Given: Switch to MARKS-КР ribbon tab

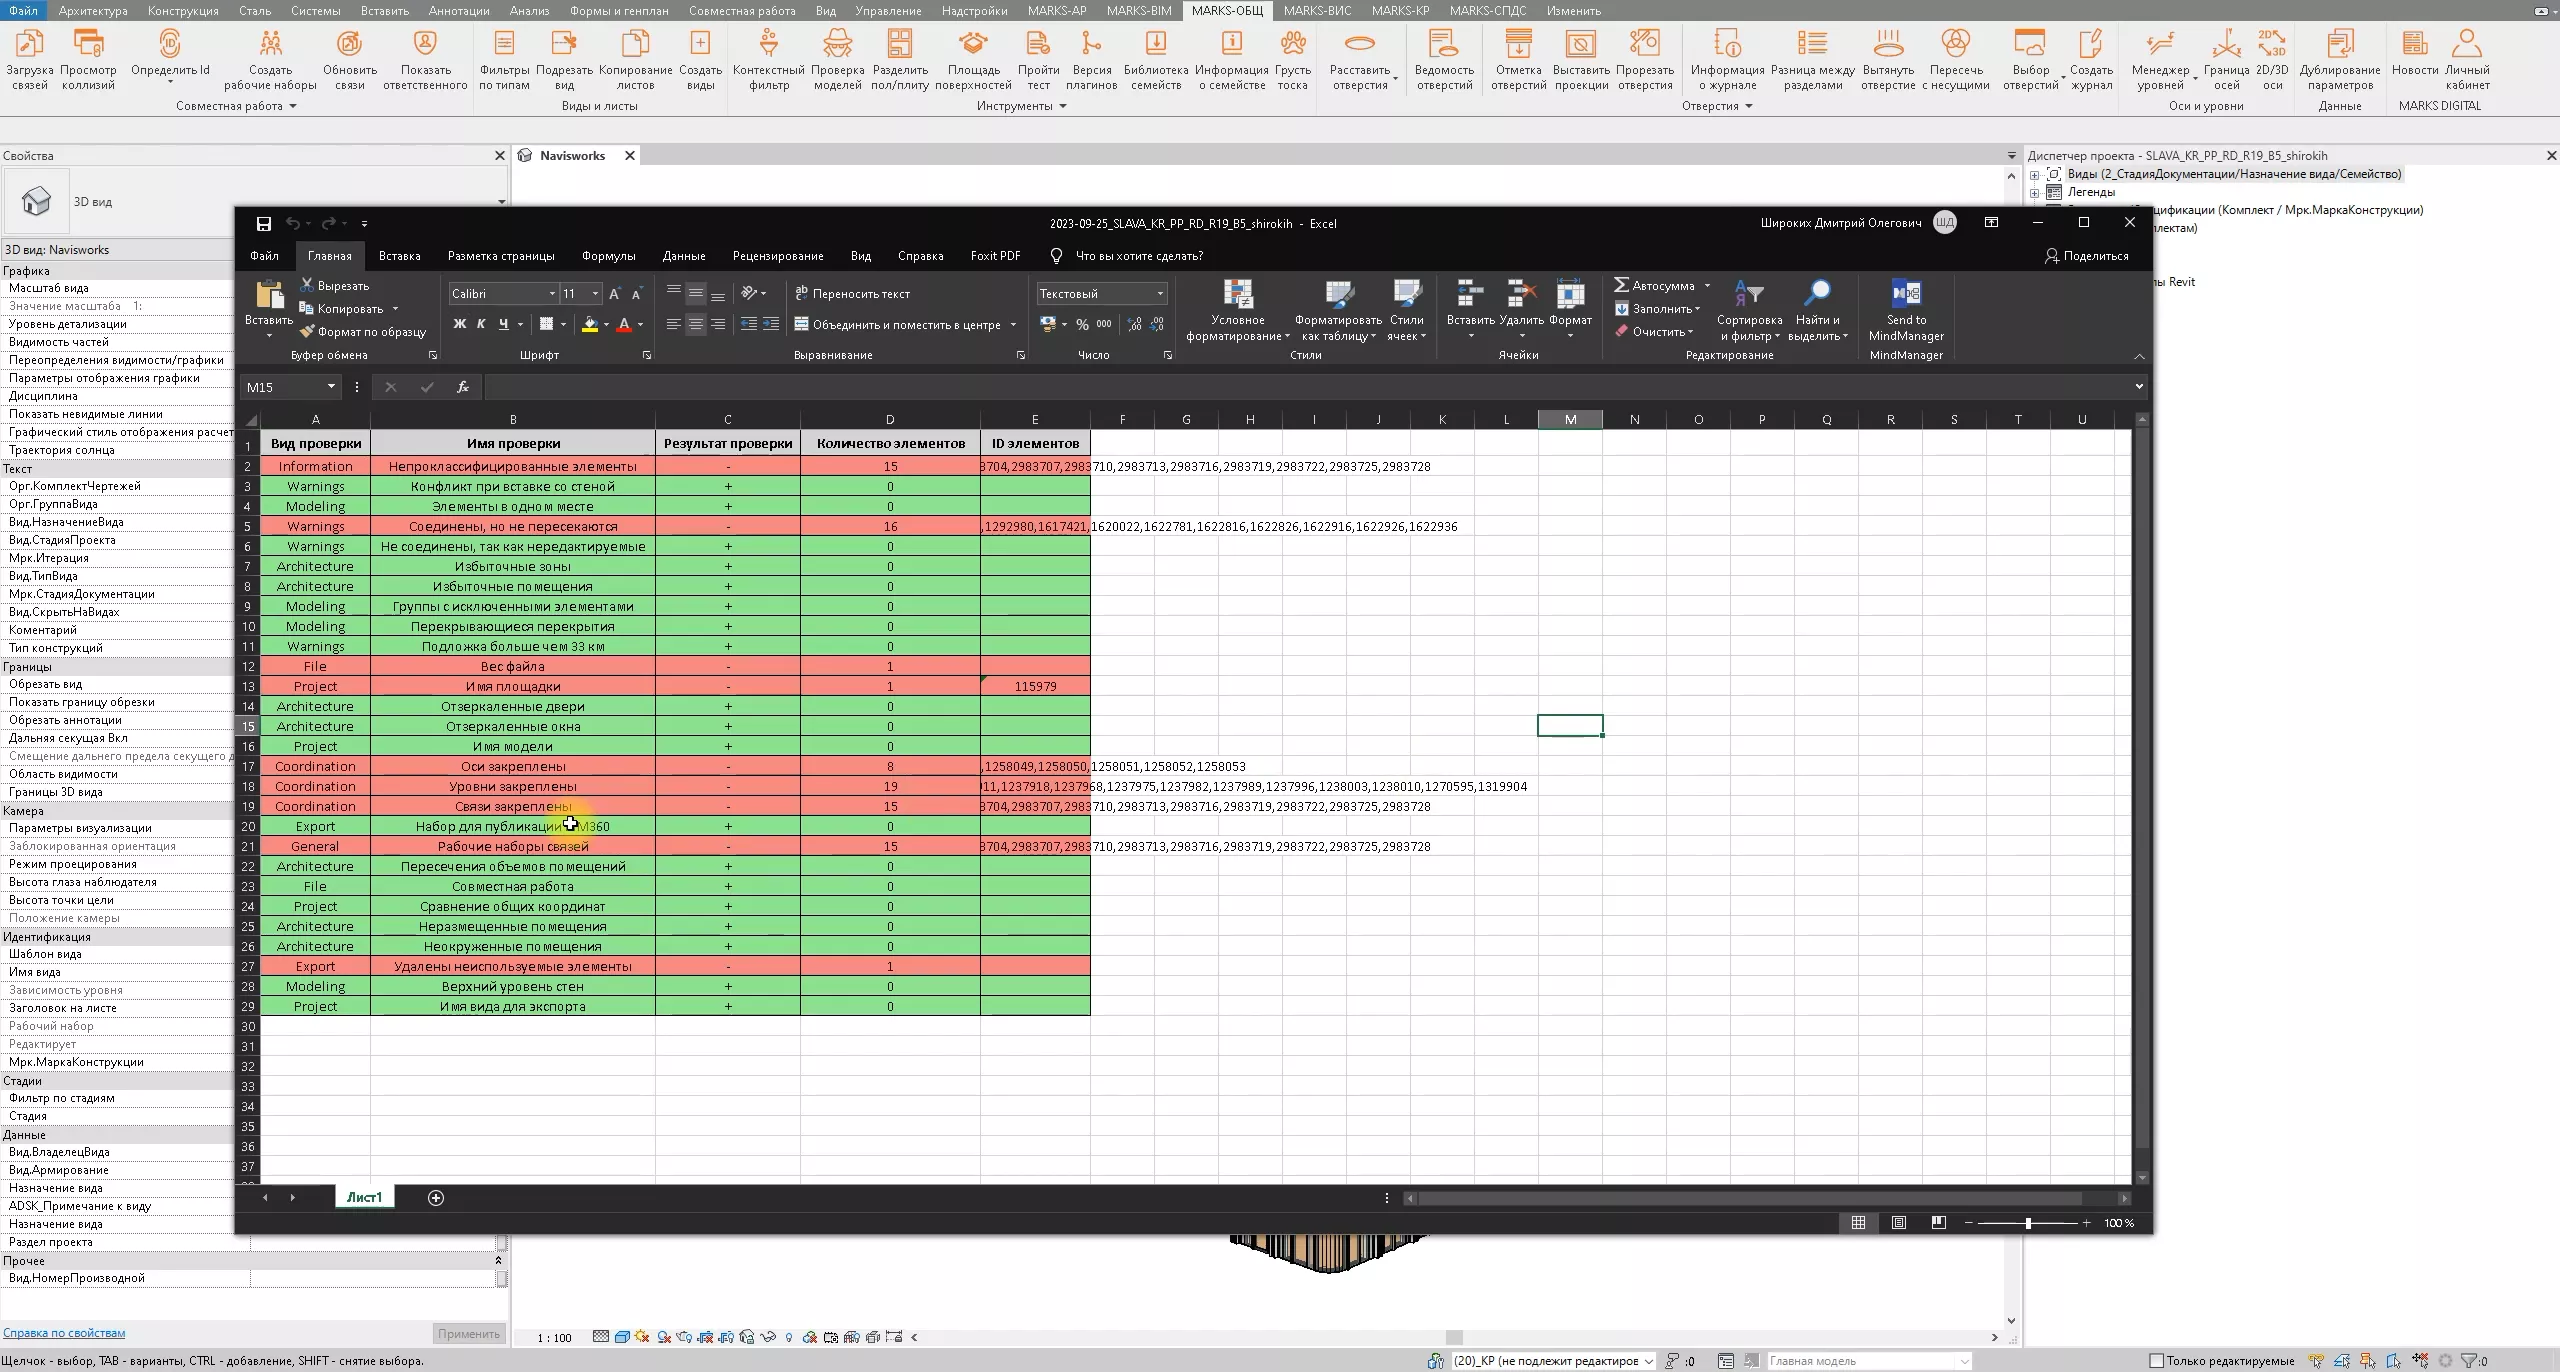Looking at the screenshot, I should coord(1399,11).
